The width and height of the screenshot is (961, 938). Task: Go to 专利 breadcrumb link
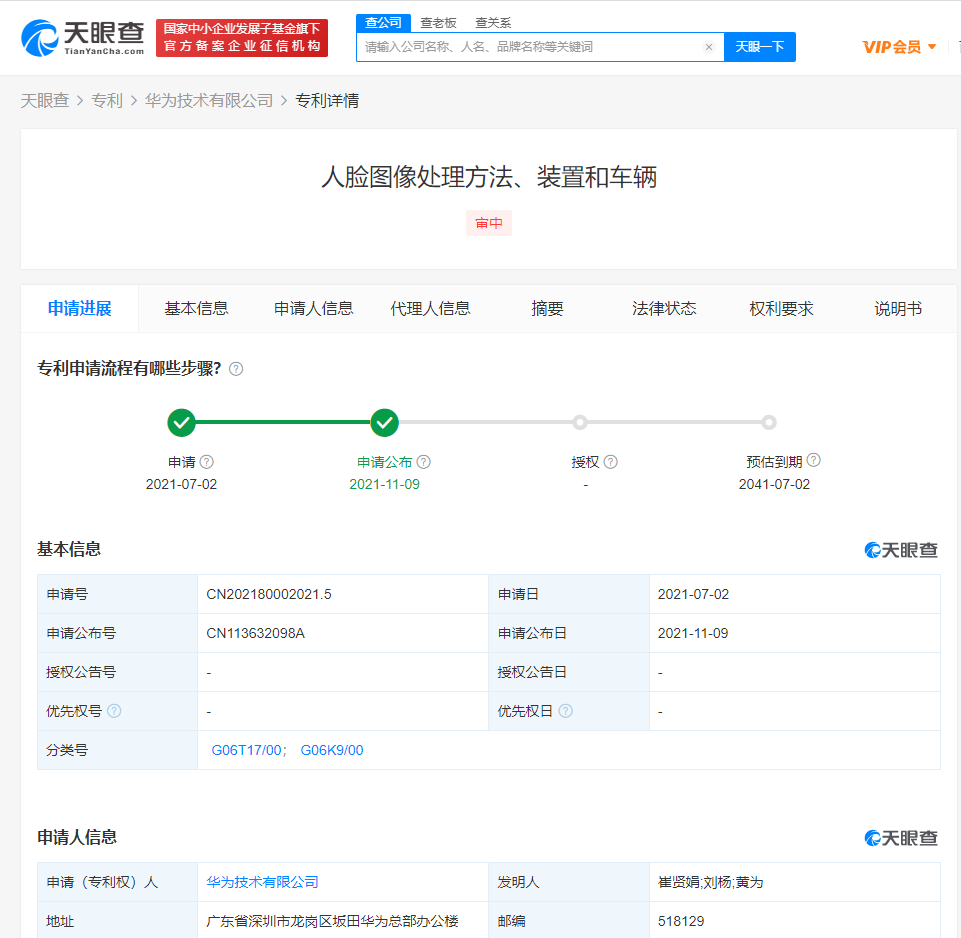pyautogui.click(x=107, y=101)
